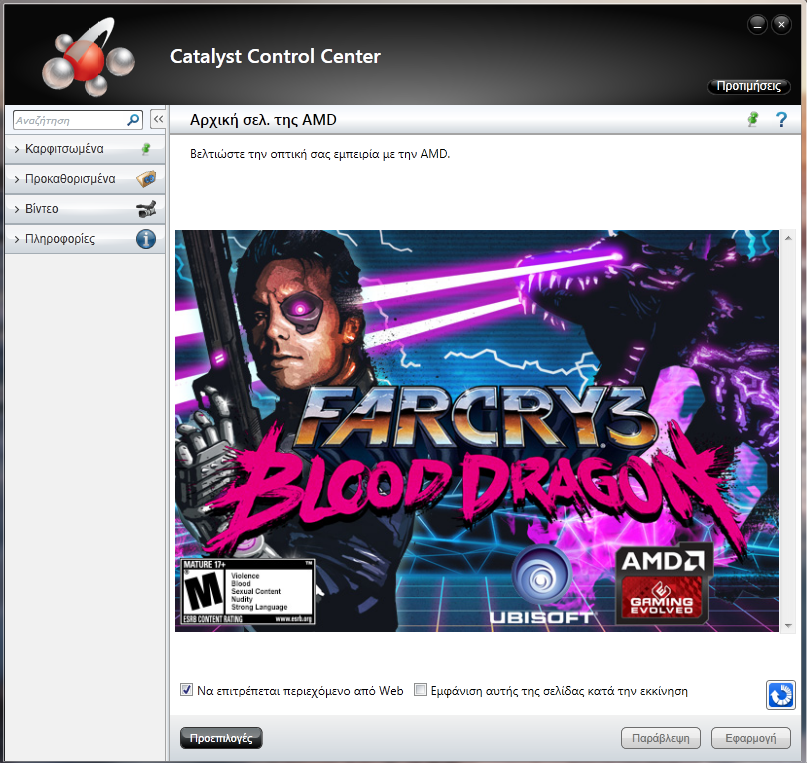This screenshot has height=763, width=807.
Task: Enable 'Εμφάνιση αυτής της σελίδας κατά την εκκίνηση'
Action: pyautogui.click(x=420, y=690)
